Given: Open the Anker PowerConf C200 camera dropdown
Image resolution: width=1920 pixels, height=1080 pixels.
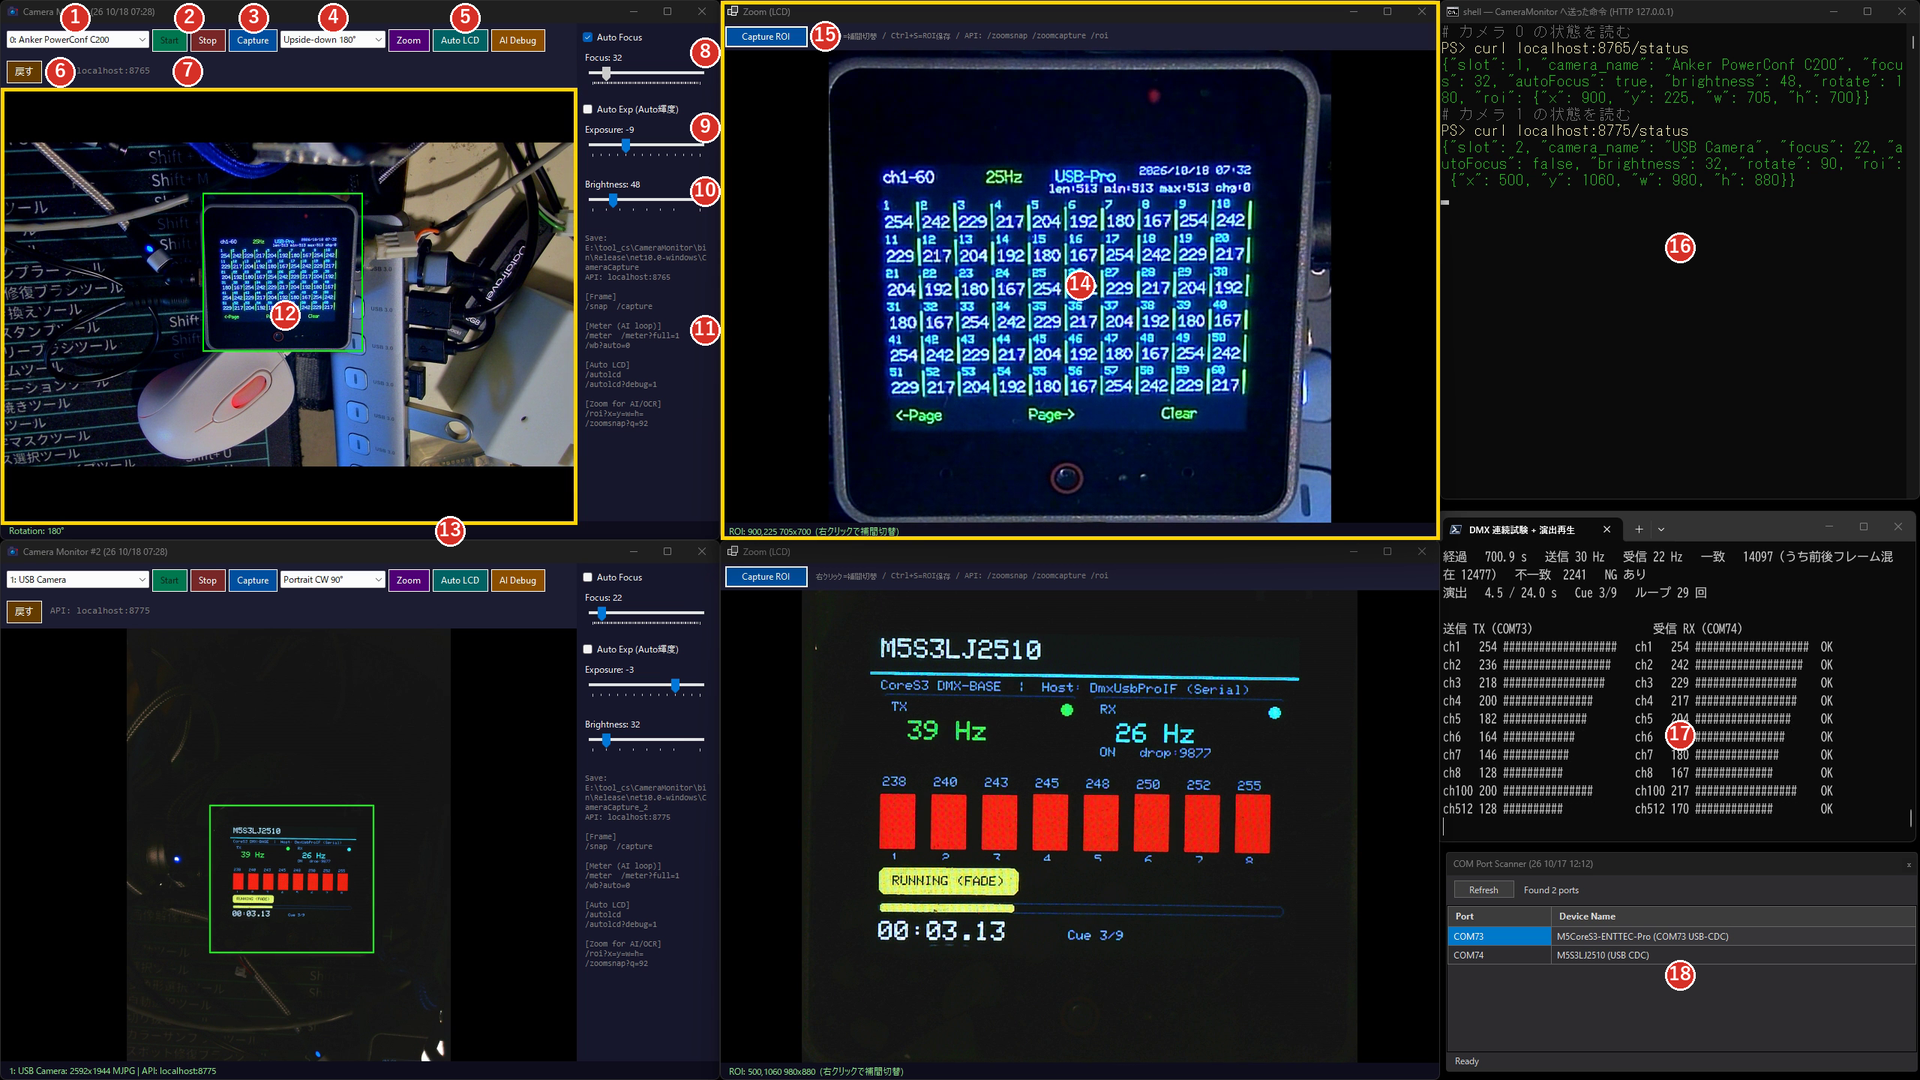Looking at the screenshot, I should point(78,40).
